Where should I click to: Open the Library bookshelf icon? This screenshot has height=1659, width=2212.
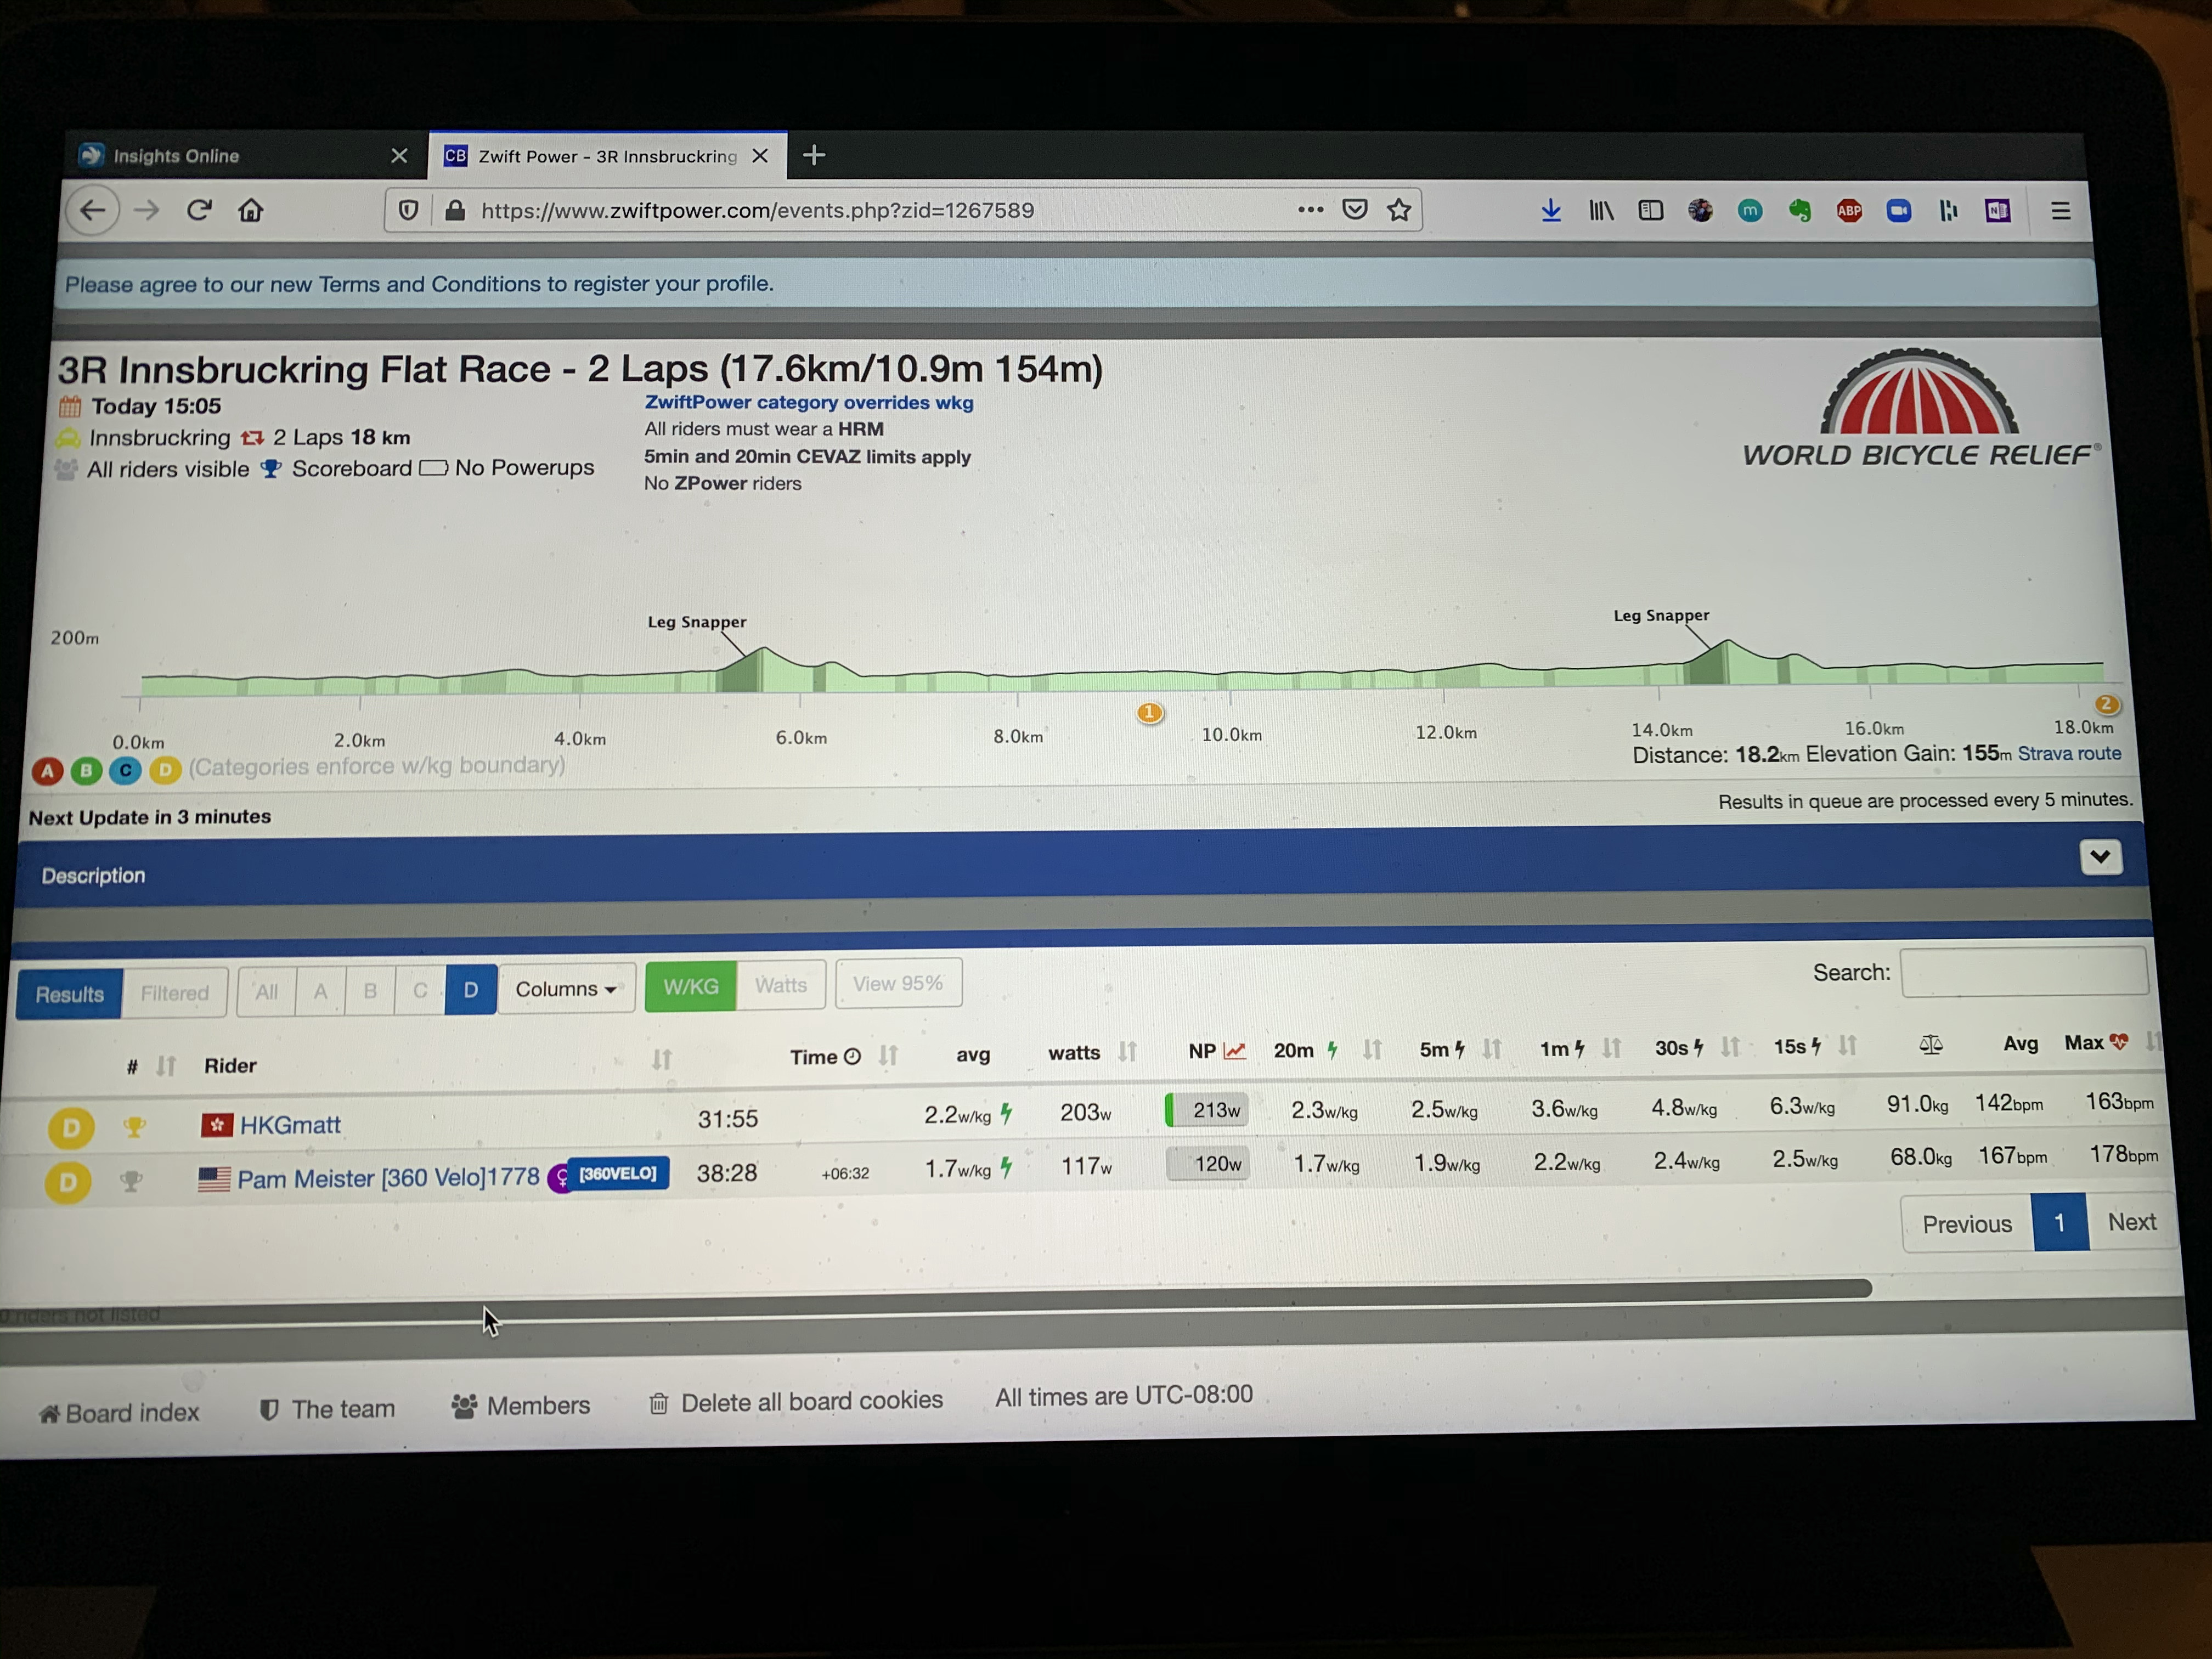click(x=1601, y=210)
